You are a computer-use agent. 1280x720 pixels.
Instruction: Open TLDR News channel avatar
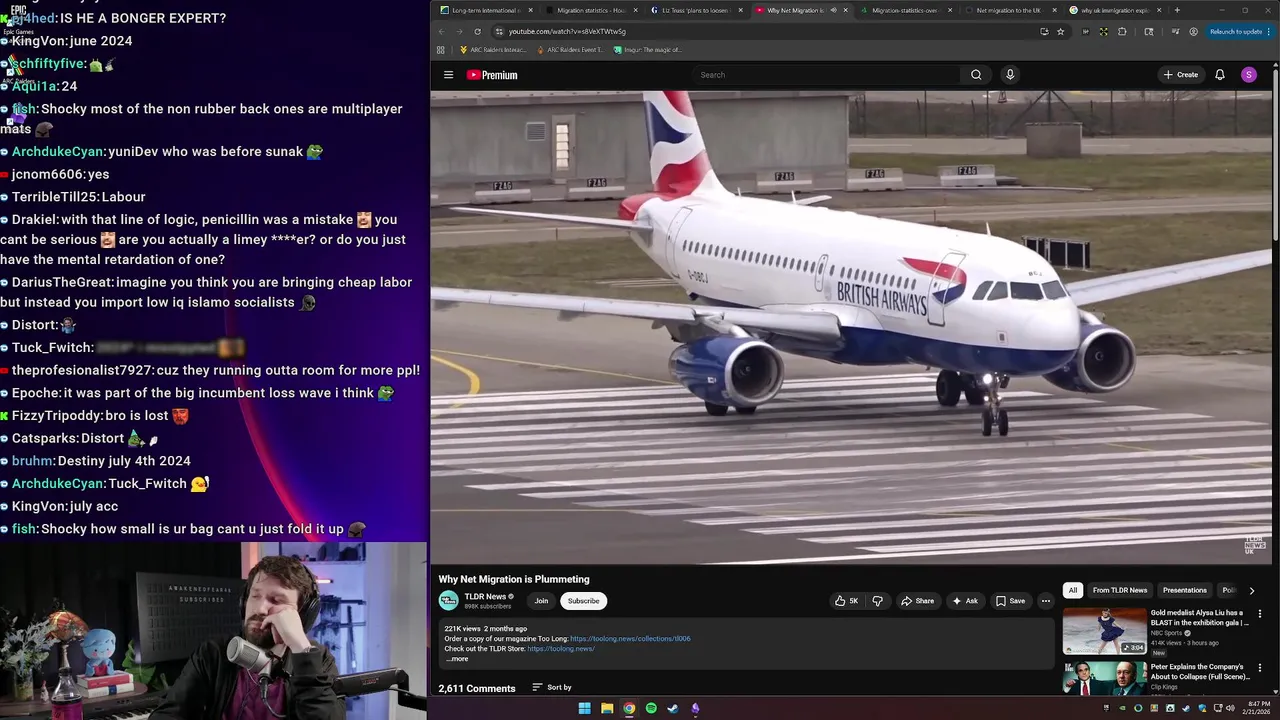tap(448, 601)
